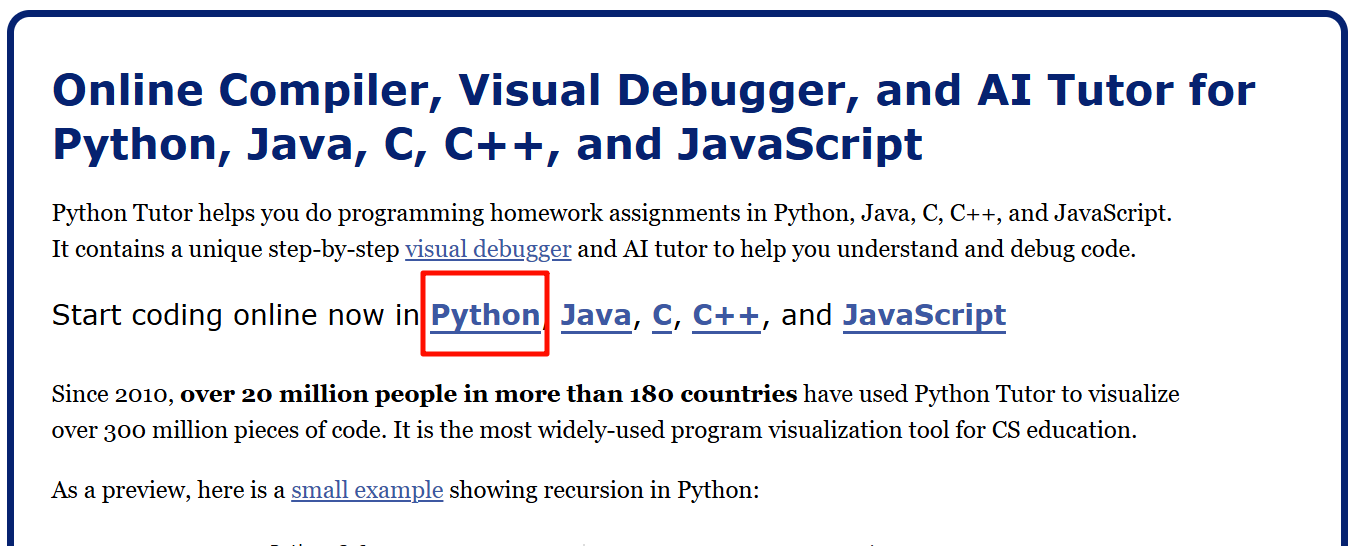Open the underlined JavaScript link
The image size is (1357, 546).
point(924,316)
